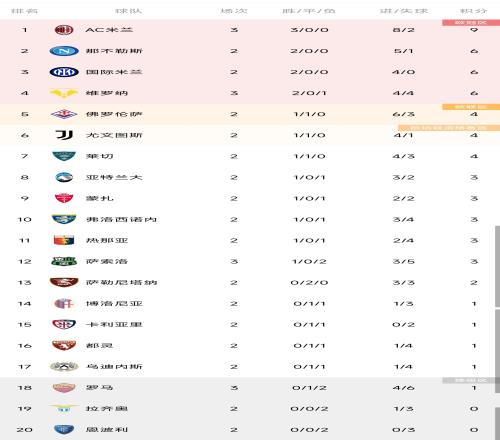This screenshot has height=440, width=500.
Task: Click the AC米兰 team logo
Action: pyautogui.click(x=64, y=30)
